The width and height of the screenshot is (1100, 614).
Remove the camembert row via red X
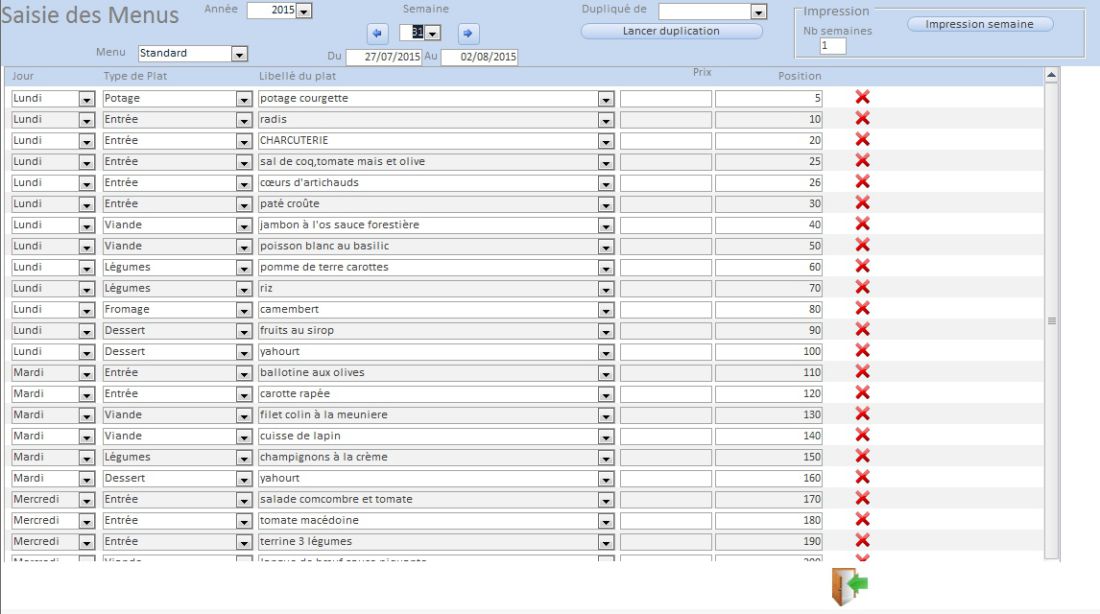pyautogui.click(x=862, y=308)
